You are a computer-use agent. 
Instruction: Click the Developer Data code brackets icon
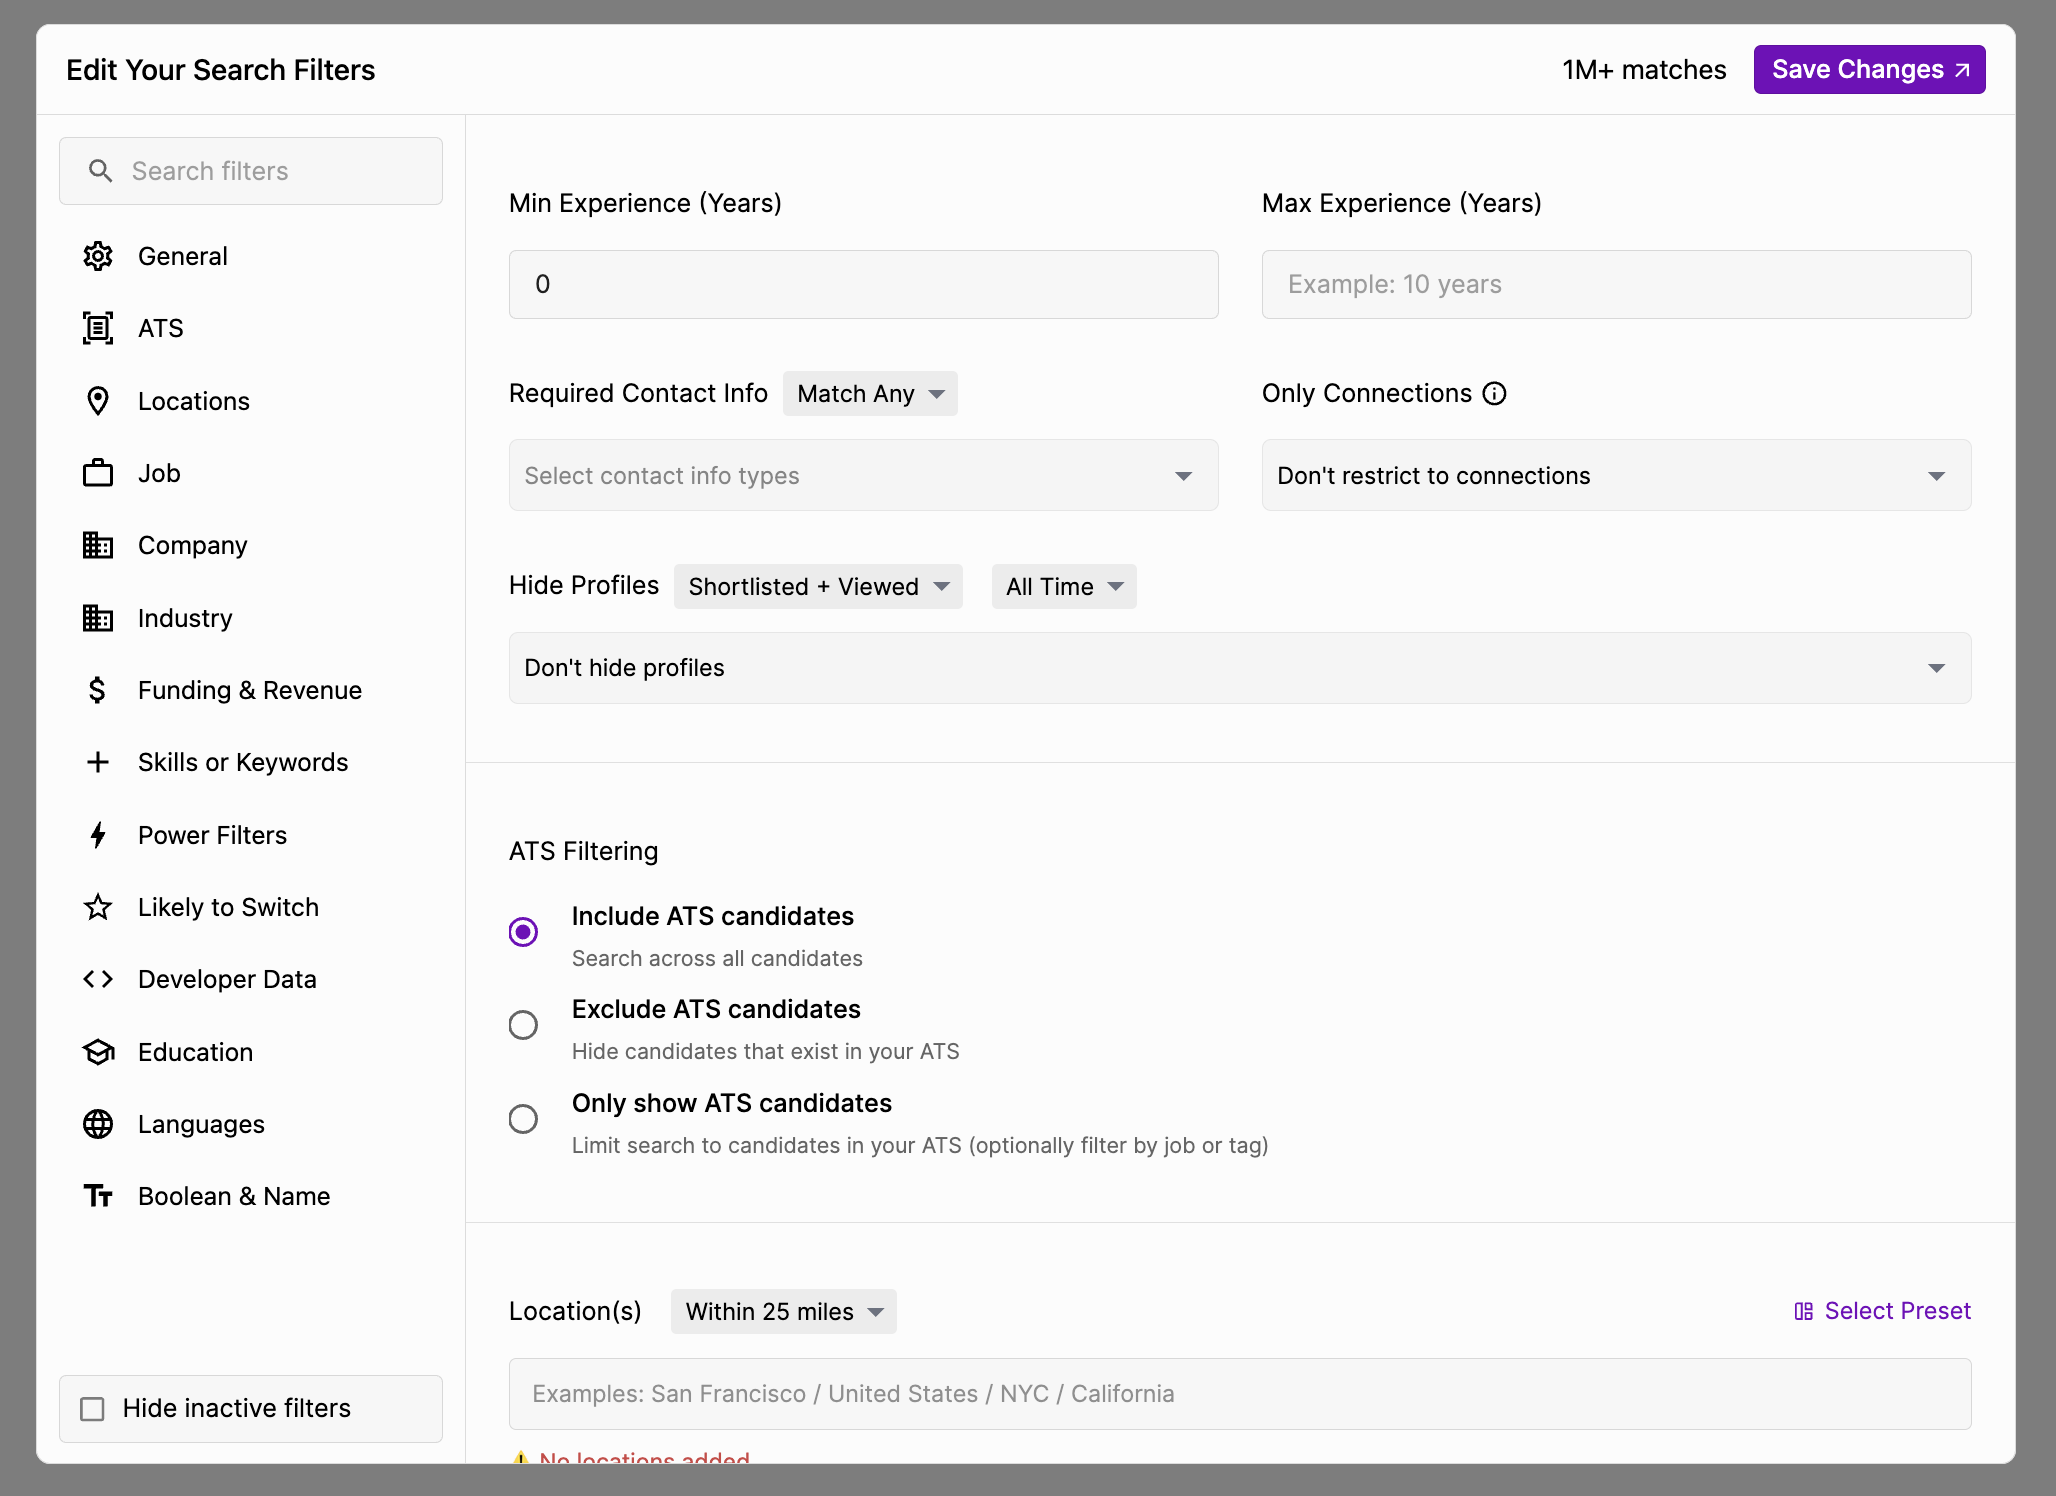click(98, 979)
